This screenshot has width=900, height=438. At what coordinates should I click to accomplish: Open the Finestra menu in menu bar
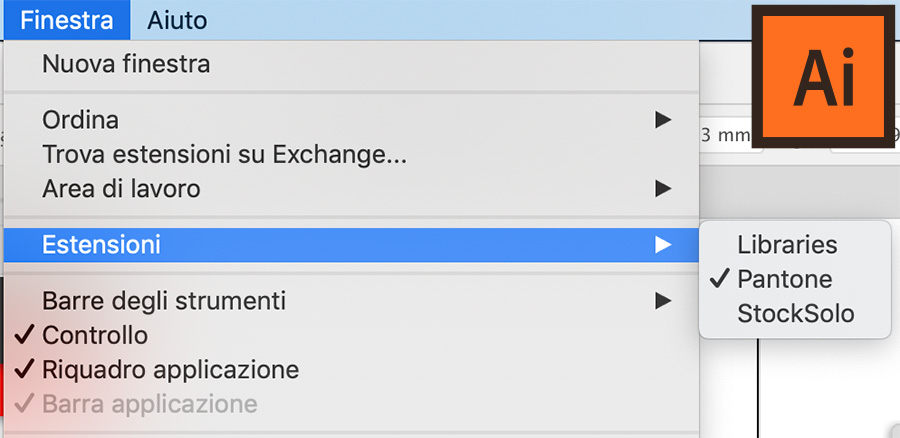coord(67,20)
